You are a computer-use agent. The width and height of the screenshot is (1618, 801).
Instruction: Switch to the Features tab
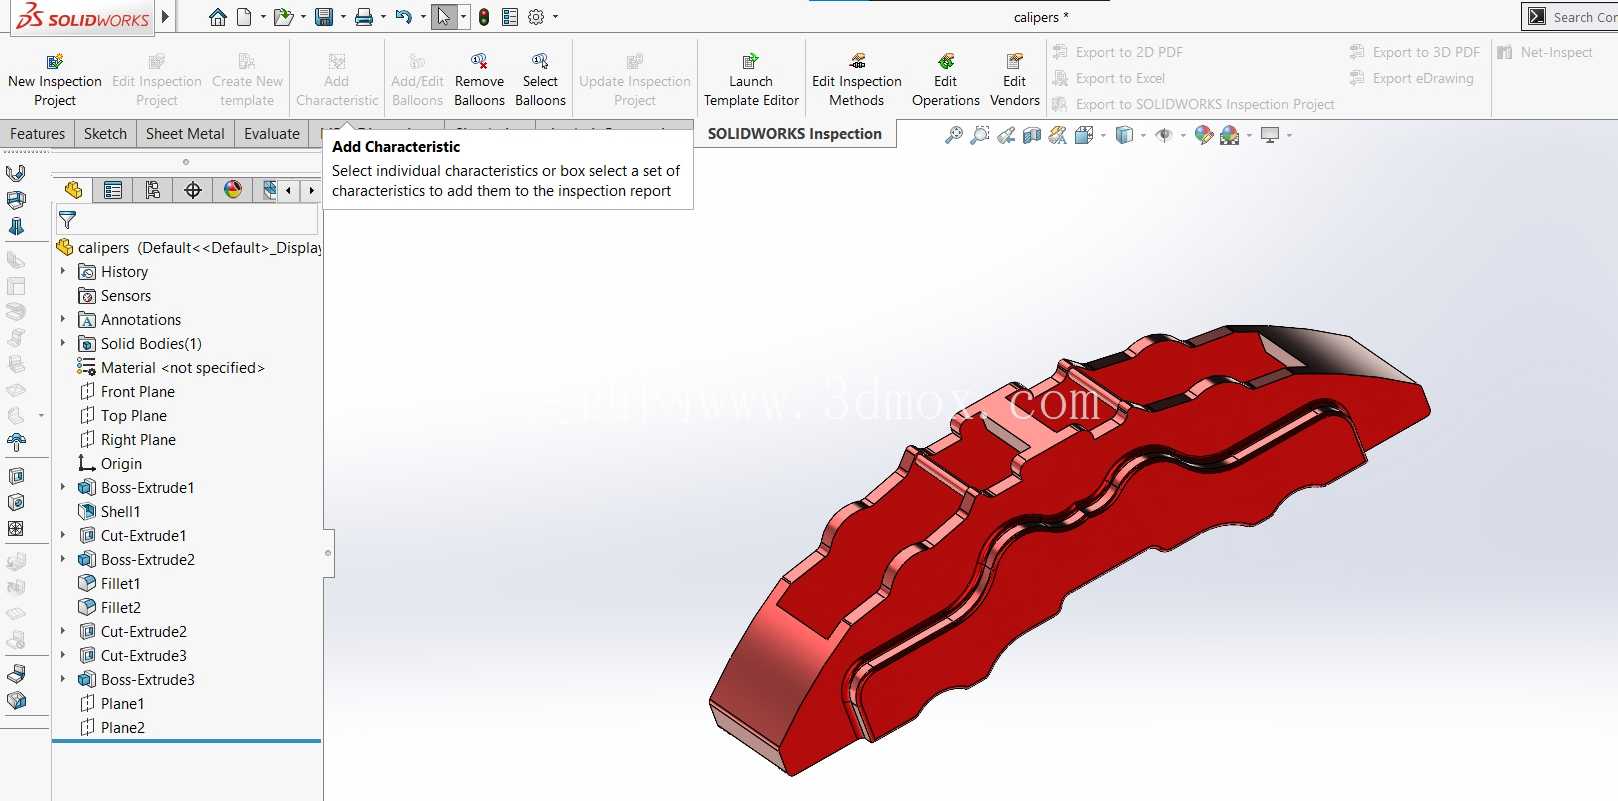point(37,133)
